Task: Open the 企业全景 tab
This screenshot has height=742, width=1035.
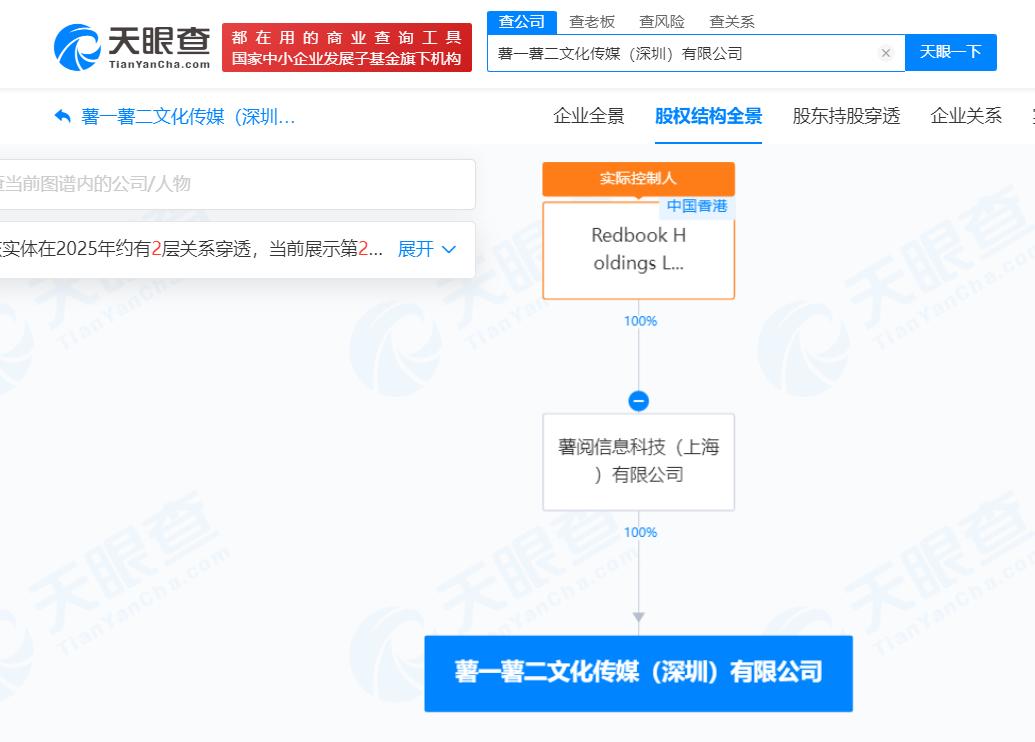Action: point(589,116)
